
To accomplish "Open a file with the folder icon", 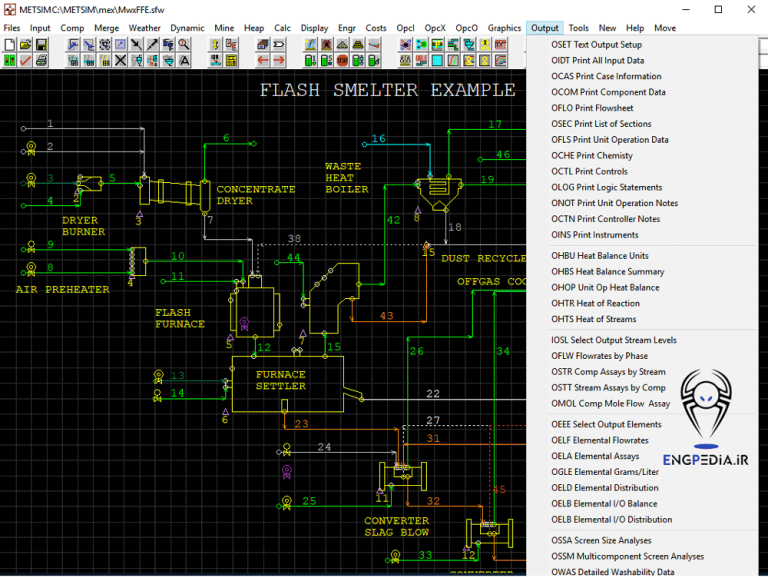I will pos(25,45).
